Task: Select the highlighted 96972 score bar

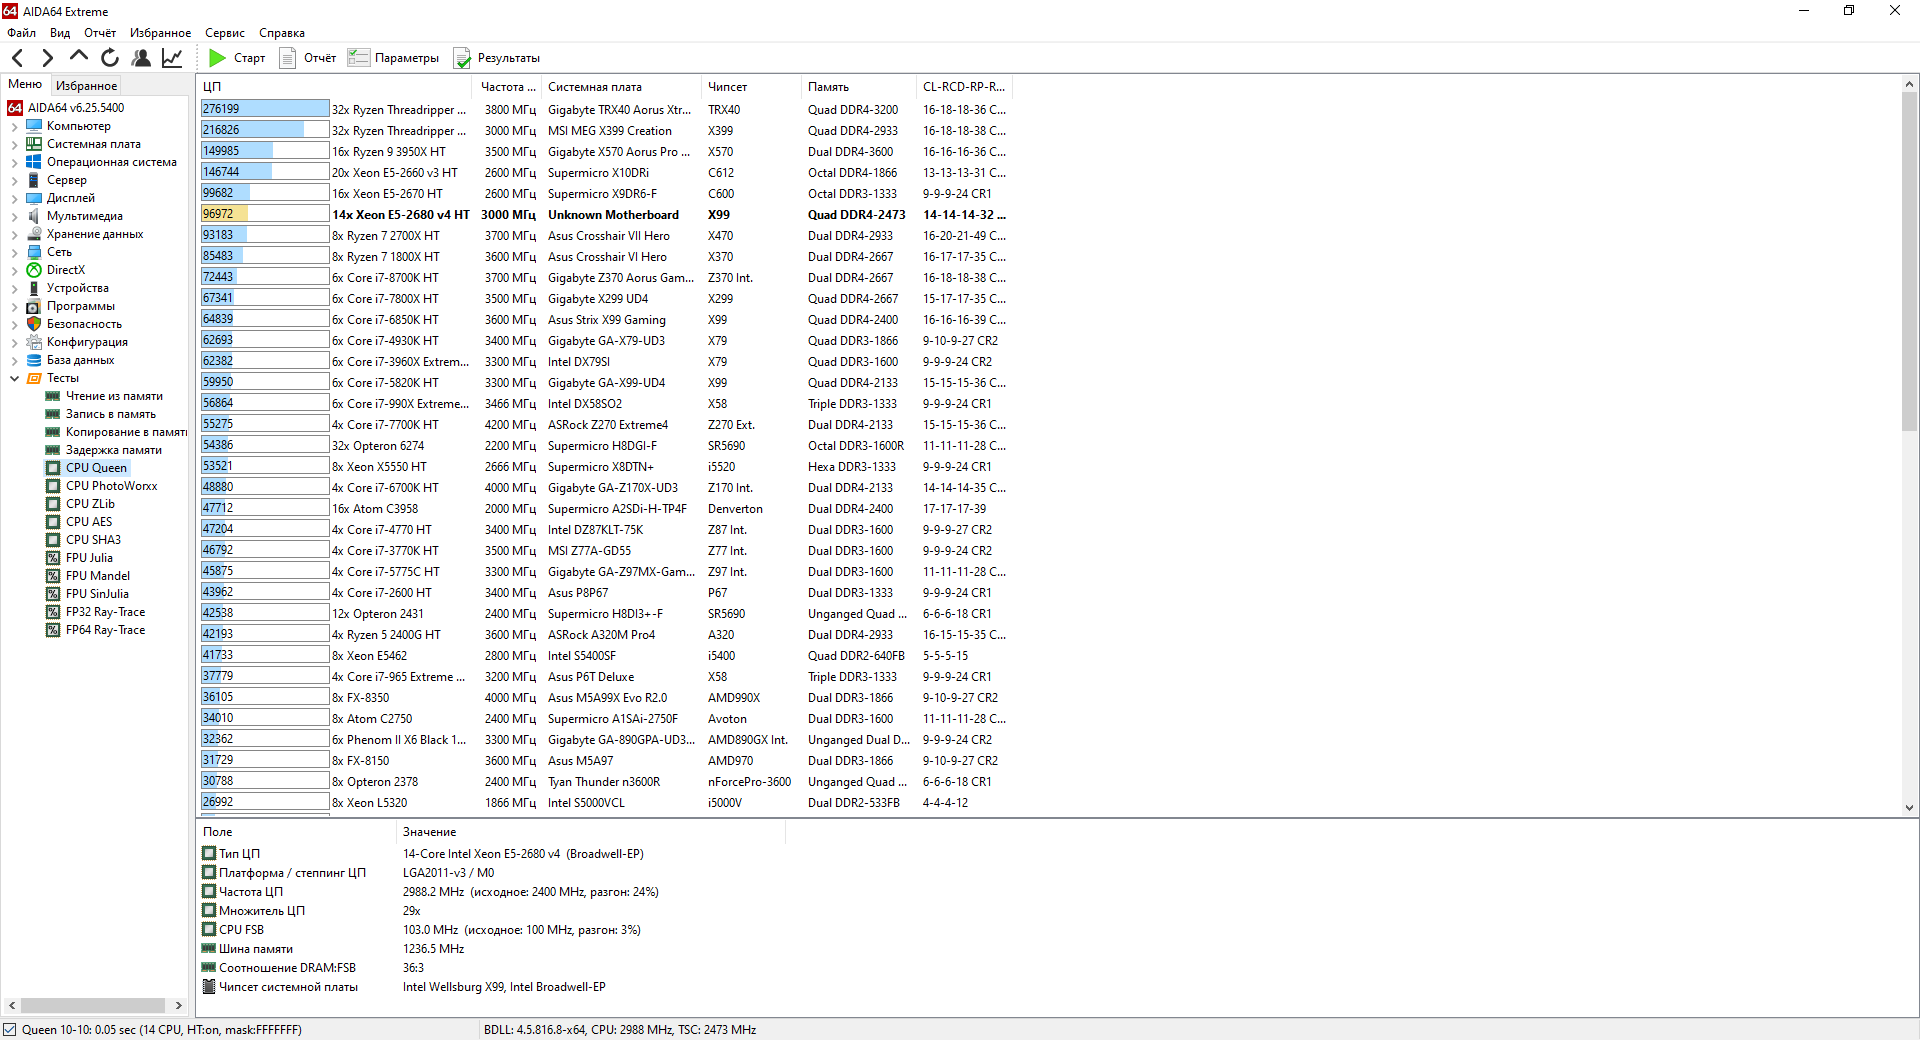Action: [265, 214]
